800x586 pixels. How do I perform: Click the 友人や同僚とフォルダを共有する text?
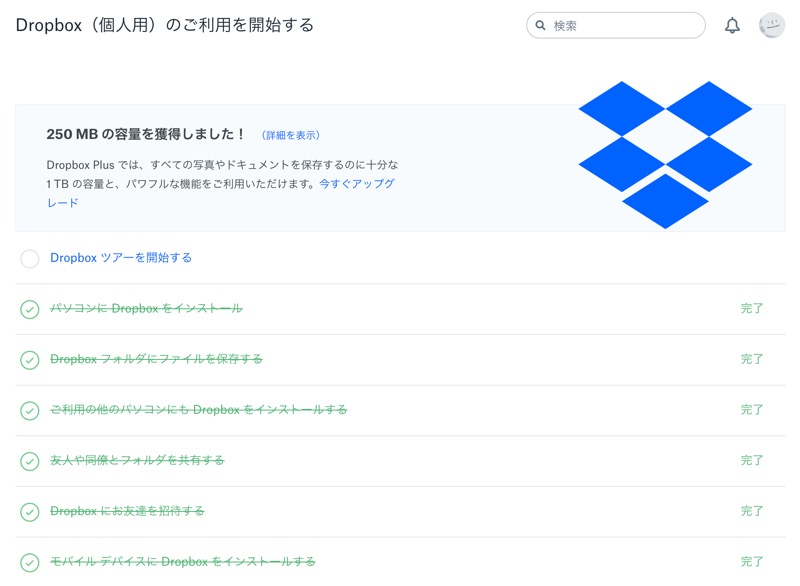[137, 460]
